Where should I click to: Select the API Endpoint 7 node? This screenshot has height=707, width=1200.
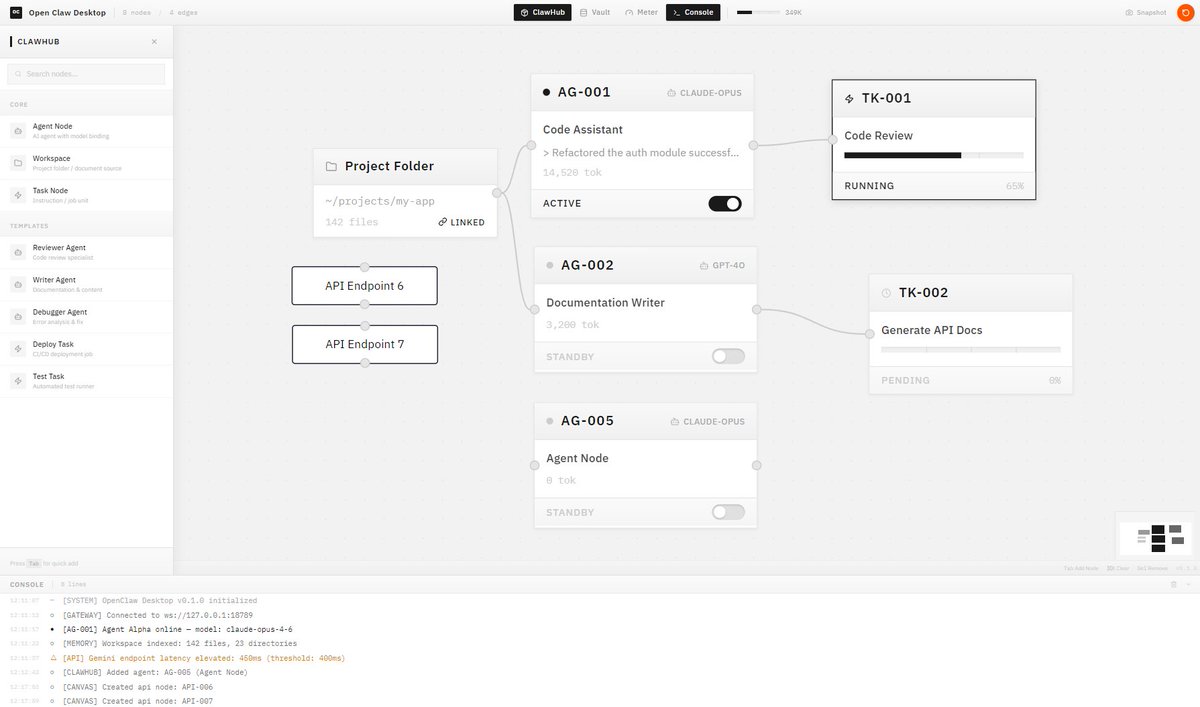pyautogui.click(x=365, y=344)
